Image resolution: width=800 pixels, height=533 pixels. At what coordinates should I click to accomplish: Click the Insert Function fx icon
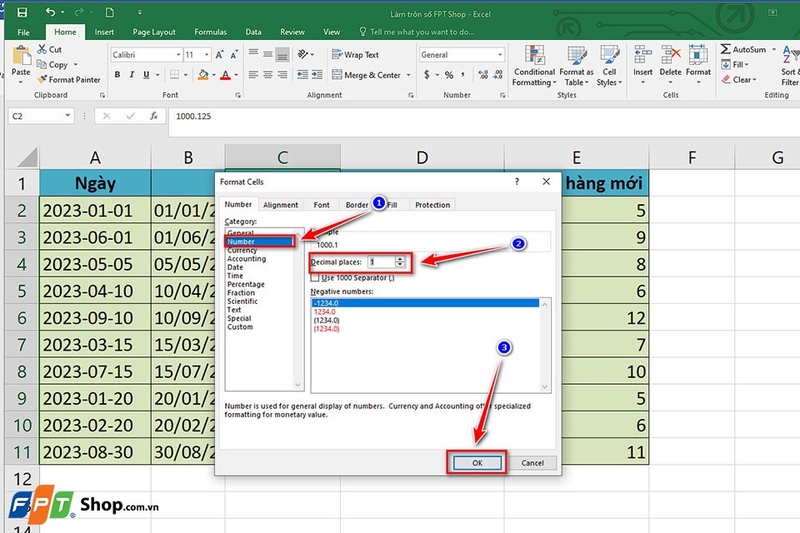click(154, 116)
